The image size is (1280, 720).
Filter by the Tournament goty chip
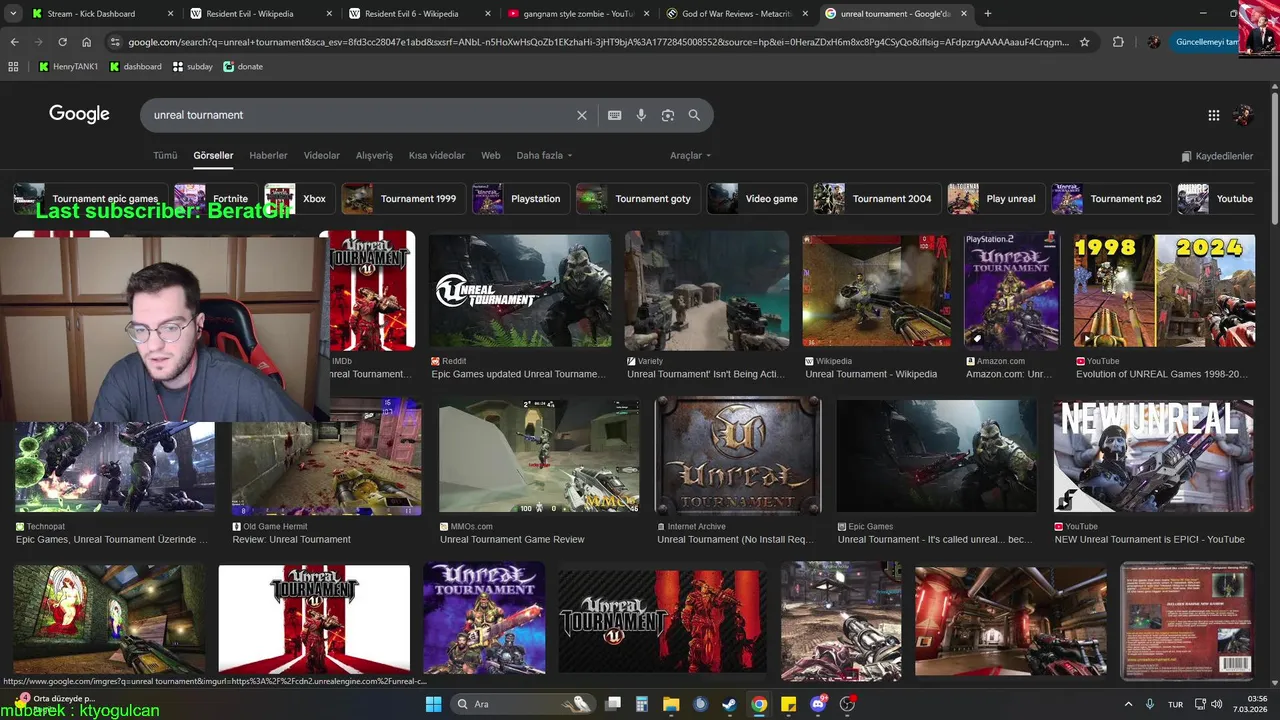[x=636, y=199]
